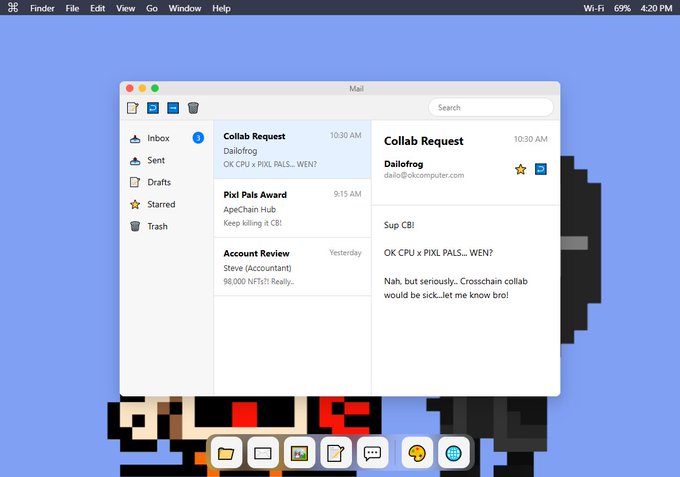Open the Window menu
Viewport: 680px width, 477px height.
click(185, 8)
